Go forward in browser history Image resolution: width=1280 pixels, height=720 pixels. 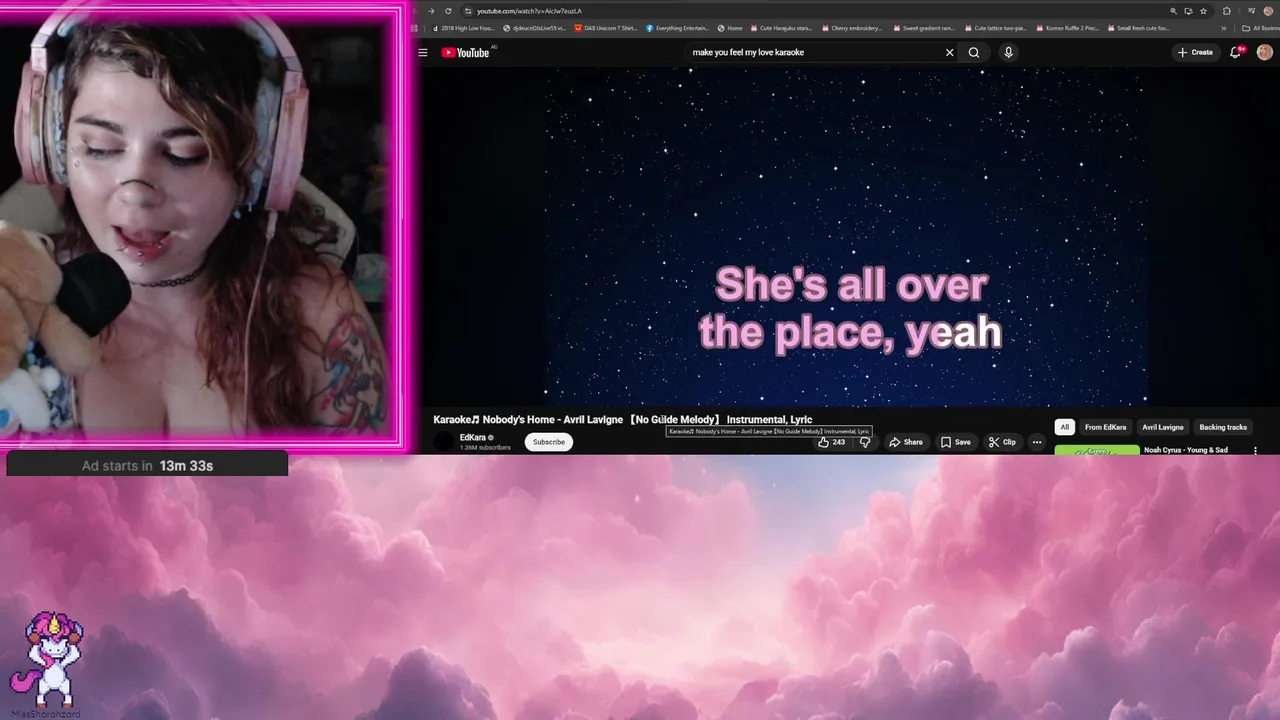[431, 11]
